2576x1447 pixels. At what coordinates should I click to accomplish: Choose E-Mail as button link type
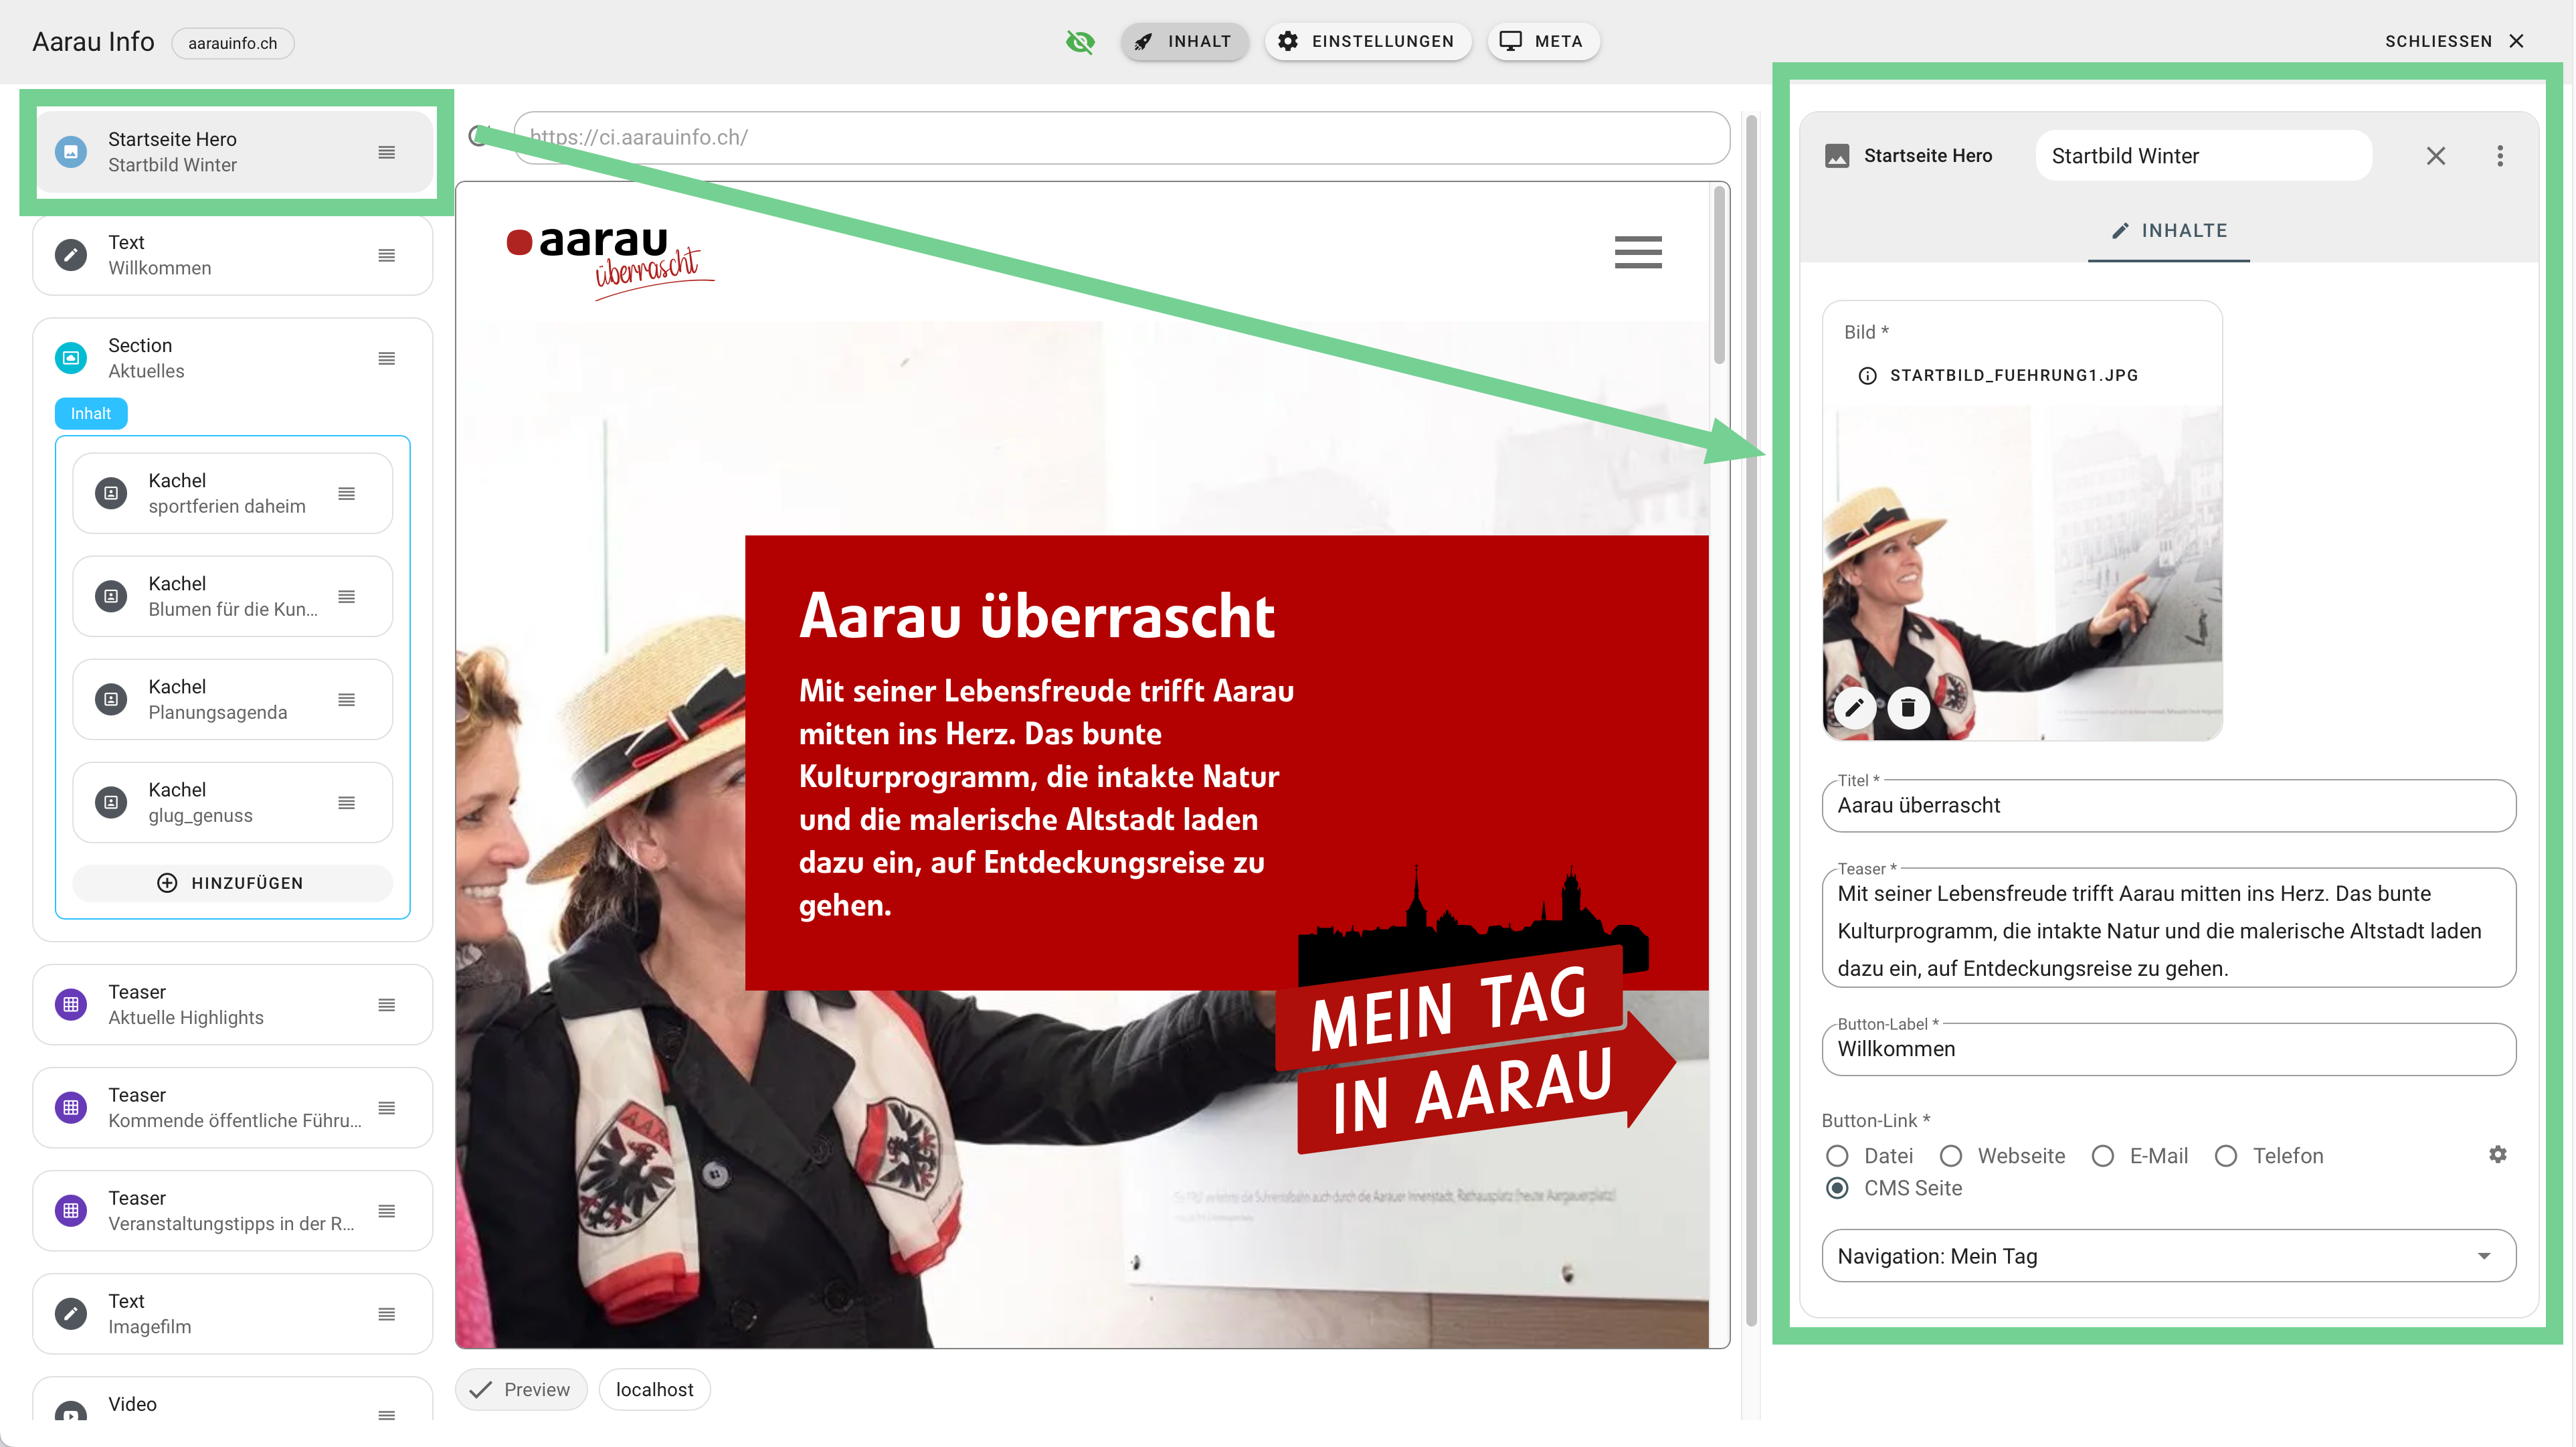coord(2102,1156)
